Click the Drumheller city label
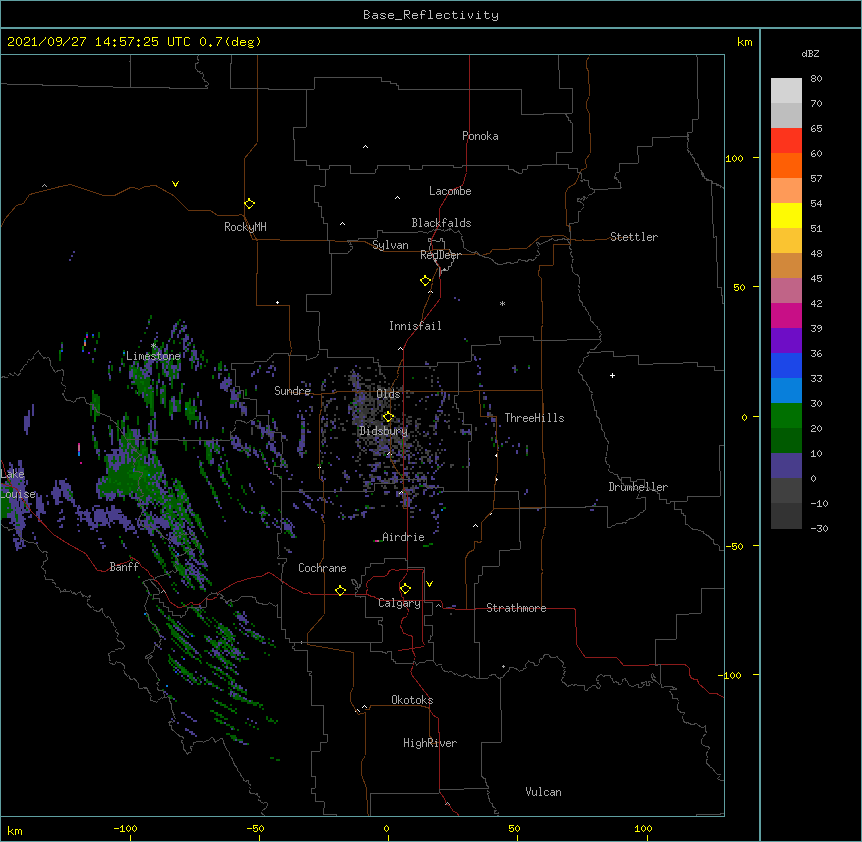862x842 pixels. 638,487
